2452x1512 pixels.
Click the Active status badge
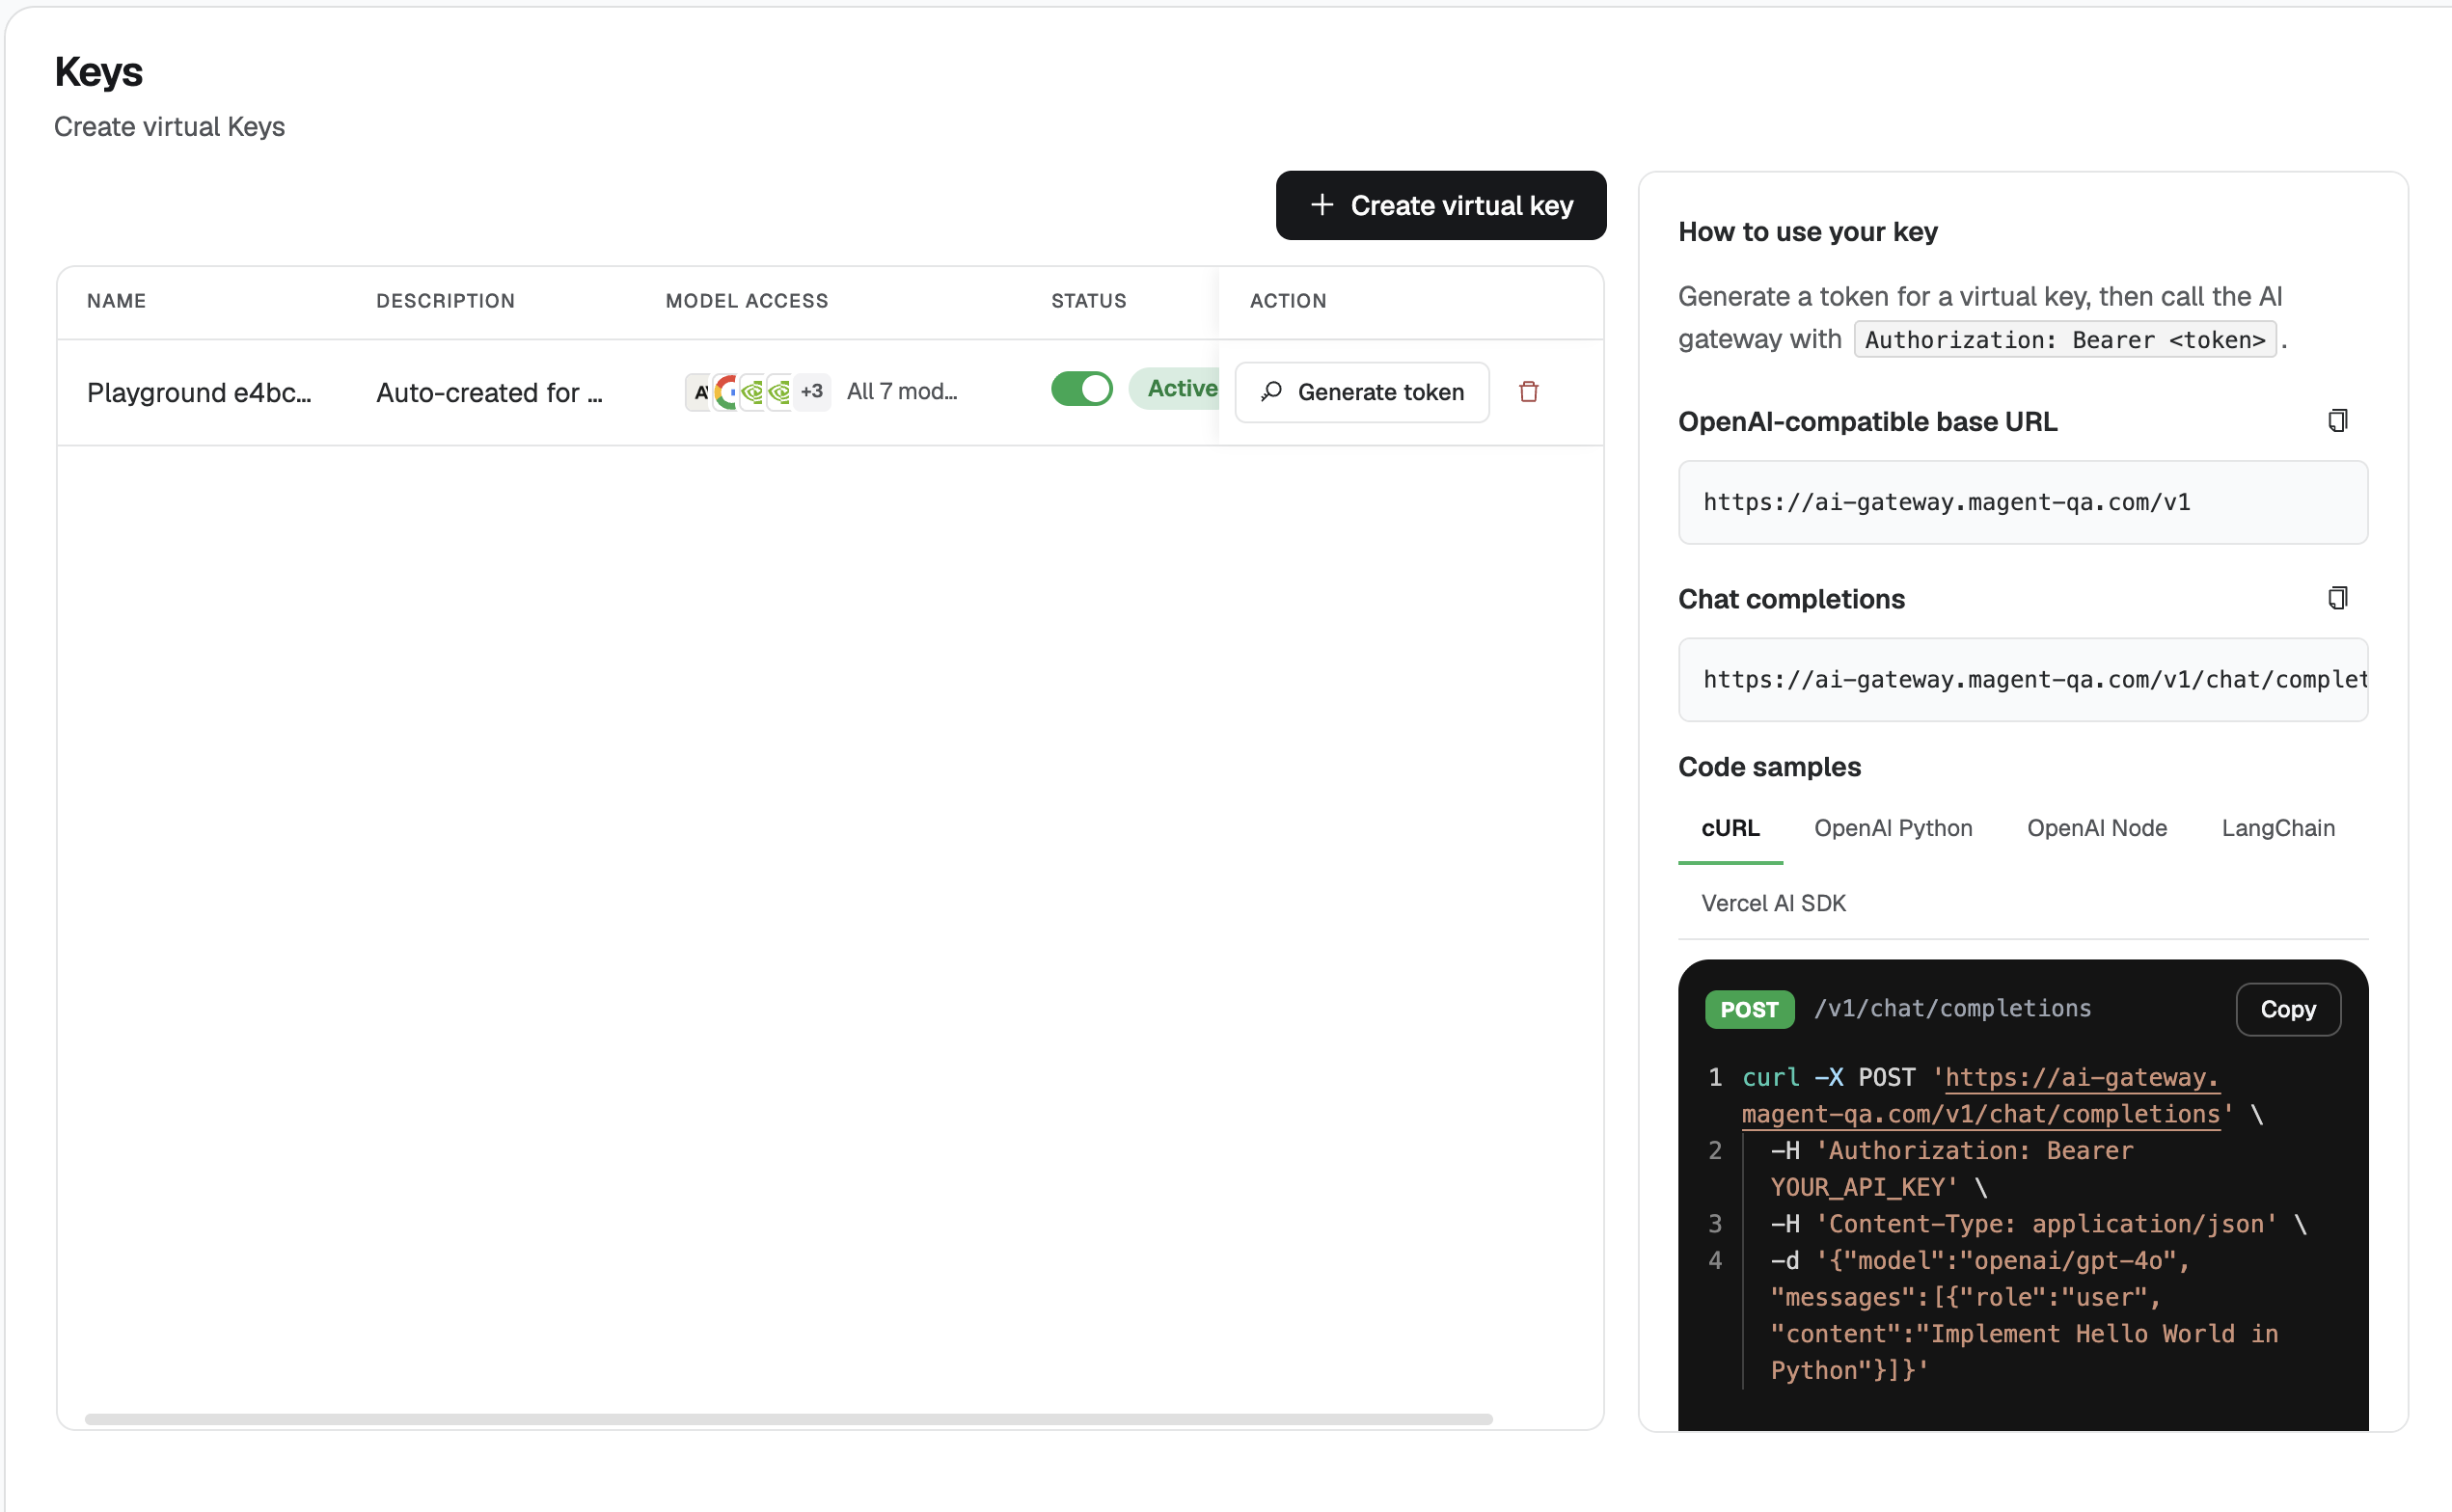[1175, 389]
